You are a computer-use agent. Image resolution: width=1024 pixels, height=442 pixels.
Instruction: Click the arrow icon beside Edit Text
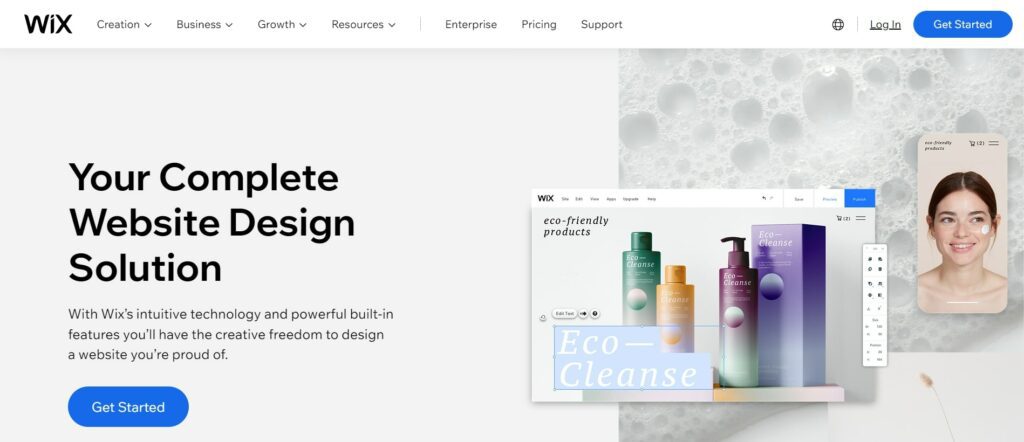[x=583, y=314]
